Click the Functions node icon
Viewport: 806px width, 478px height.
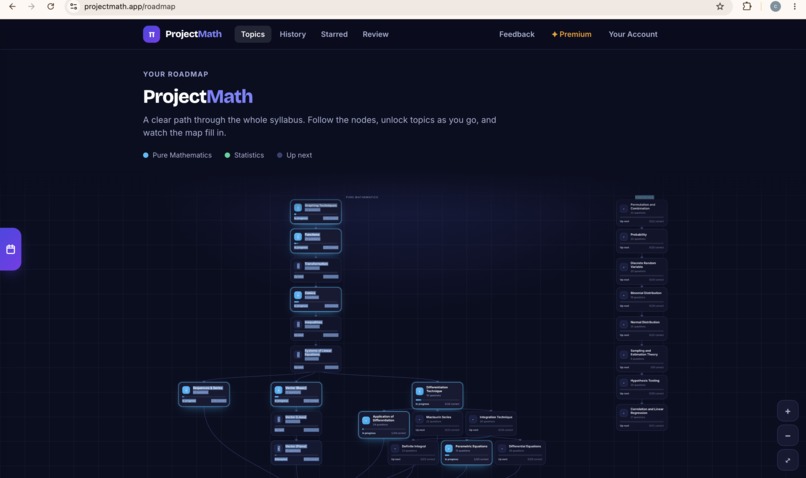(298, 237)
